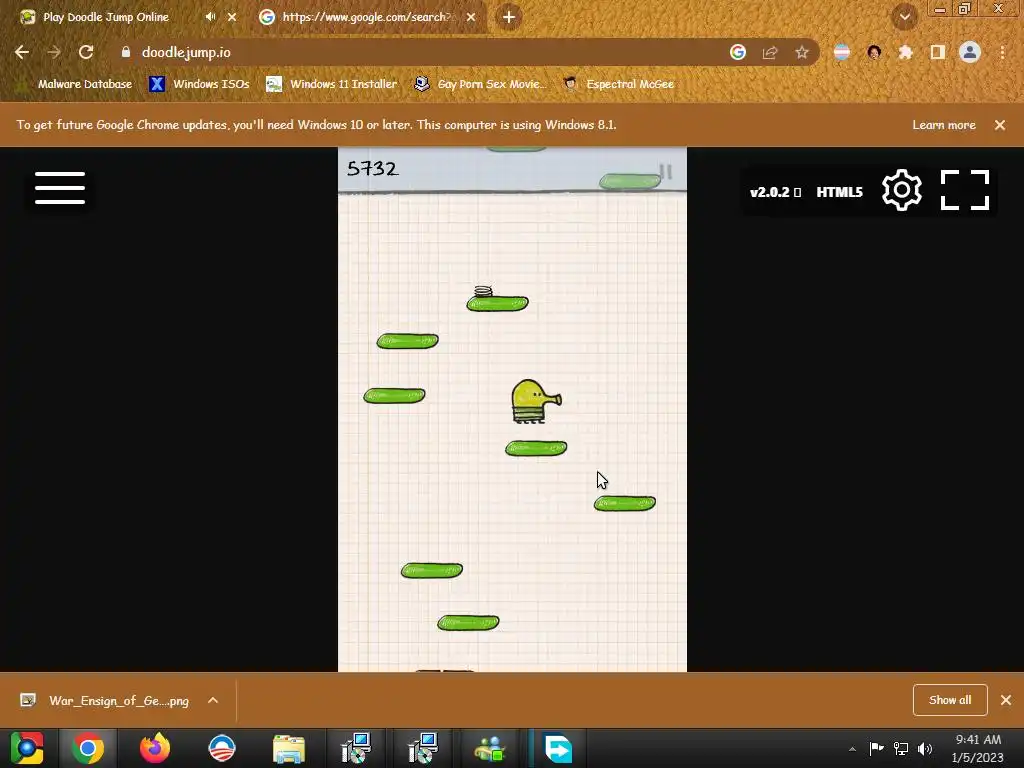
Task: Enter fullscreen mode for the game
Action: pos(965,190)
